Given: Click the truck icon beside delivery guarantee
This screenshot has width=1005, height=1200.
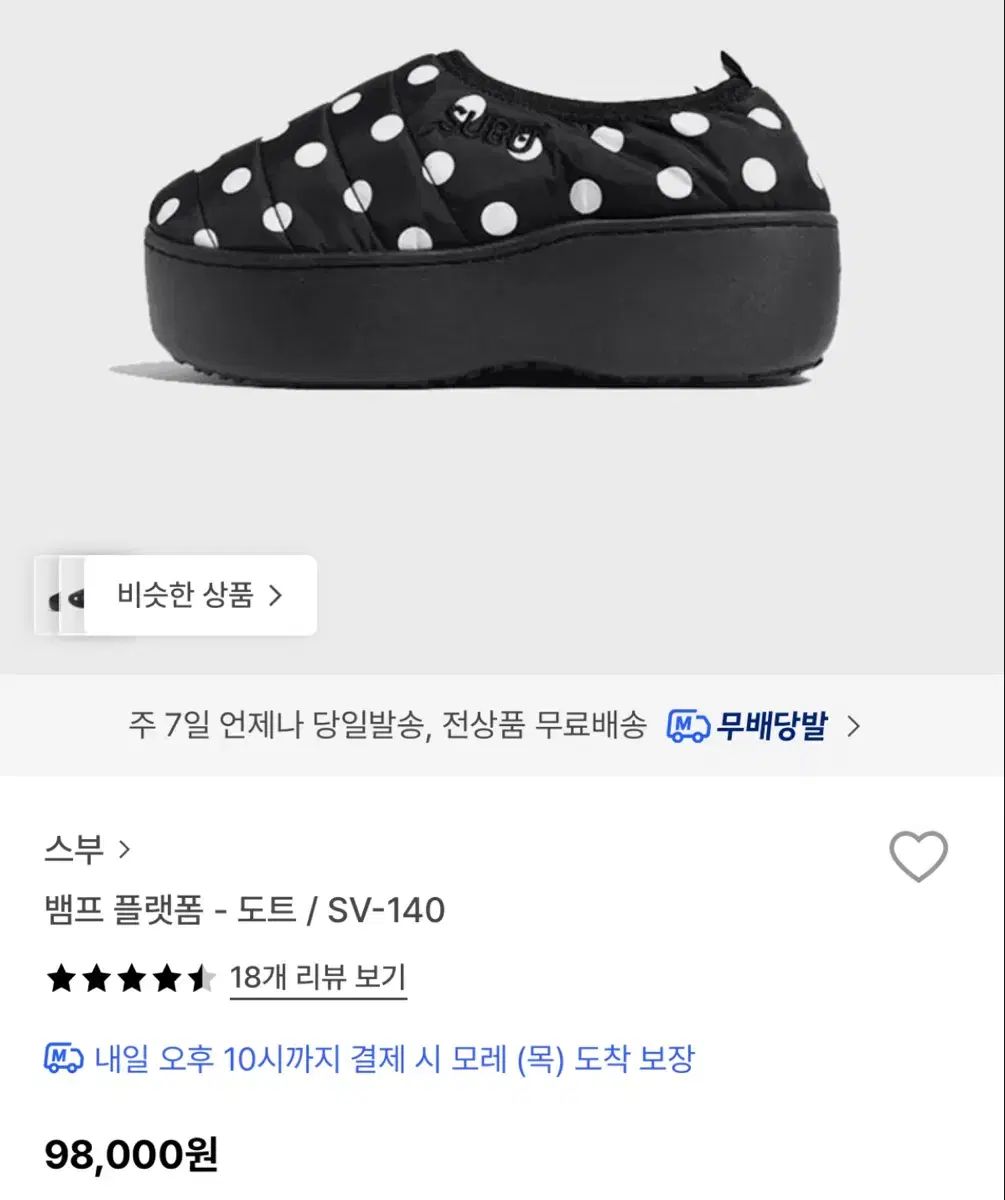Looking at the screenshot, I should tap(64, 1058).
